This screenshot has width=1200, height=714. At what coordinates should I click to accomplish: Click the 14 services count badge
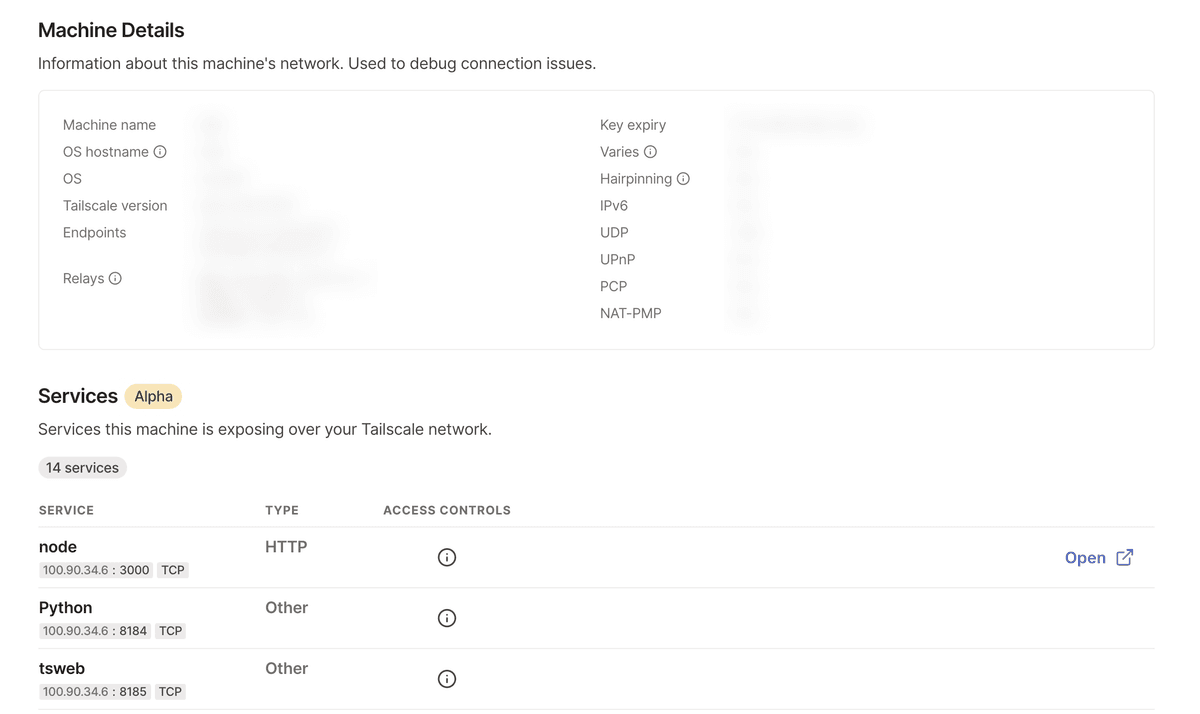click(x=82, y=467)
